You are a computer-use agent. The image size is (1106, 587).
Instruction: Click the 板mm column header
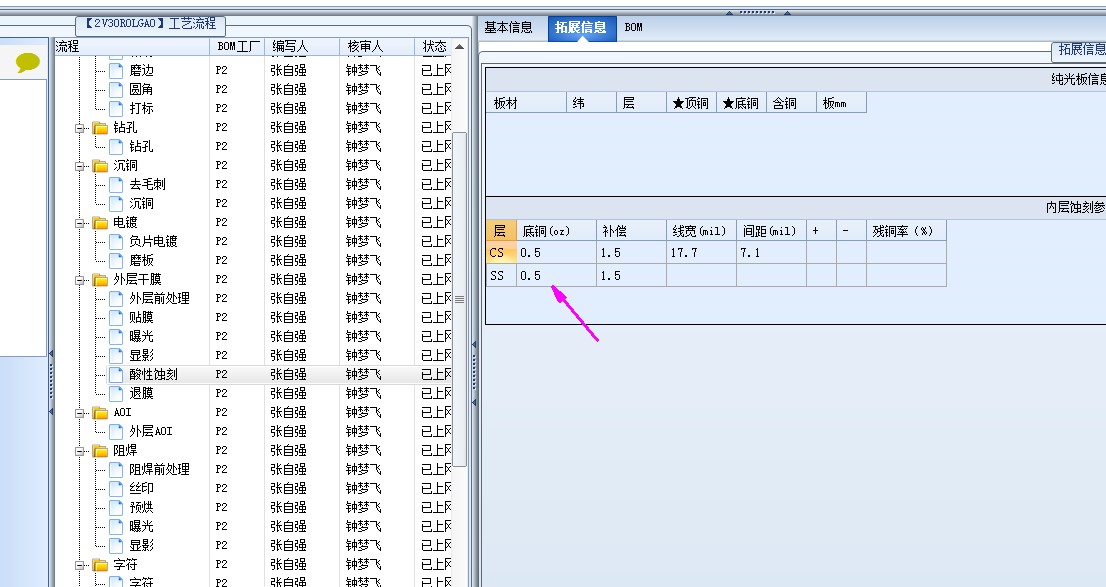pyautogui.click(x=841, y=103)
